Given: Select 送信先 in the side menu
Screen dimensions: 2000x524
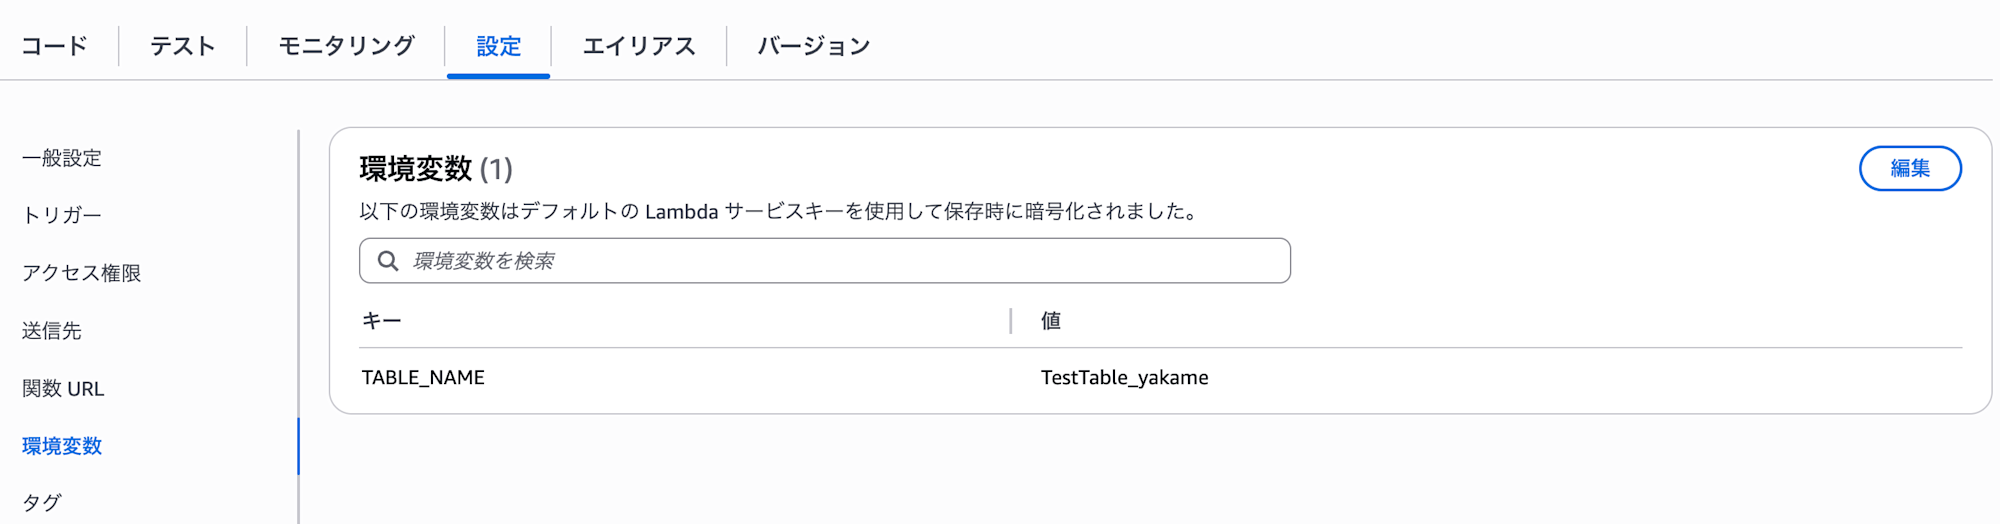Looking at the screenshot, I should coord(52,331).
